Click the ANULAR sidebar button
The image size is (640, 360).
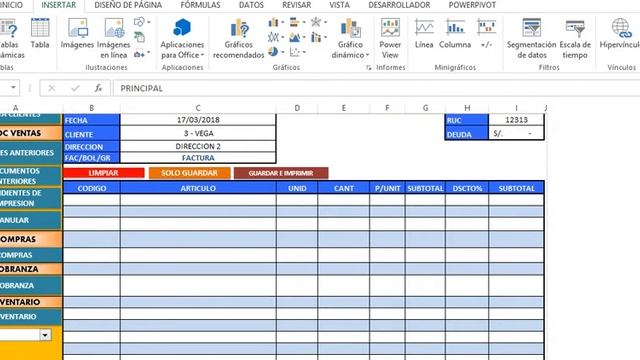tap(31, 220)
